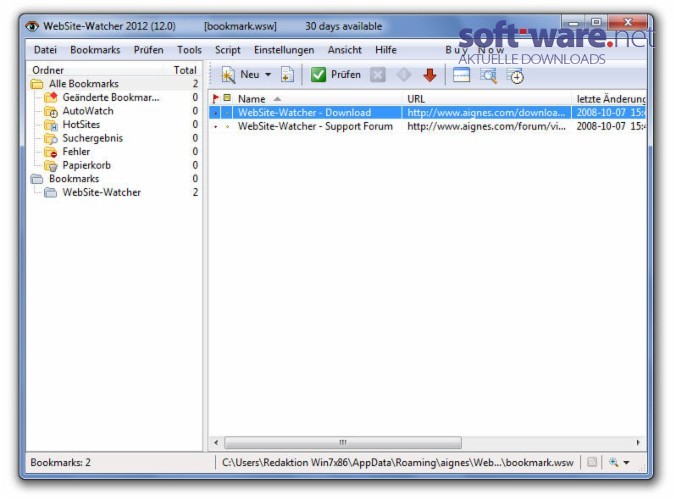Click the greyed diamond toolbar icon
Screen dimensions: 676x500
point(404,75)
